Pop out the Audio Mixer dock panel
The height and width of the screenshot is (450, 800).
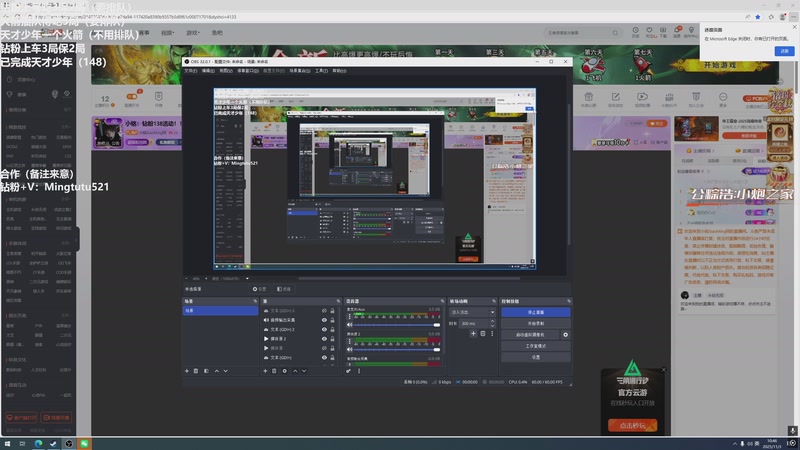[442, 301]
